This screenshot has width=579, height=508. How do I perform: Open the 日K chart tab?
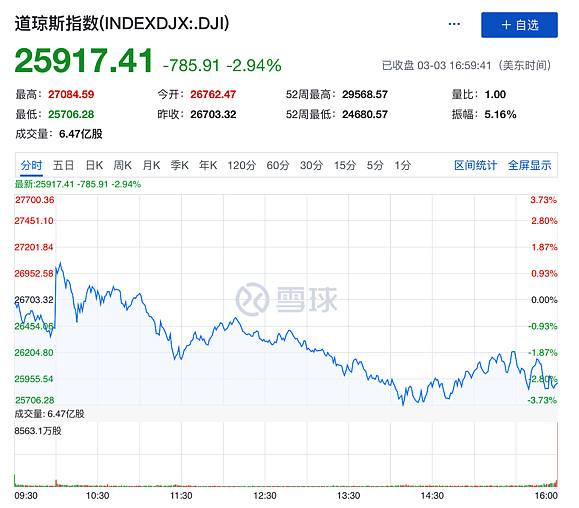(94, 165)
